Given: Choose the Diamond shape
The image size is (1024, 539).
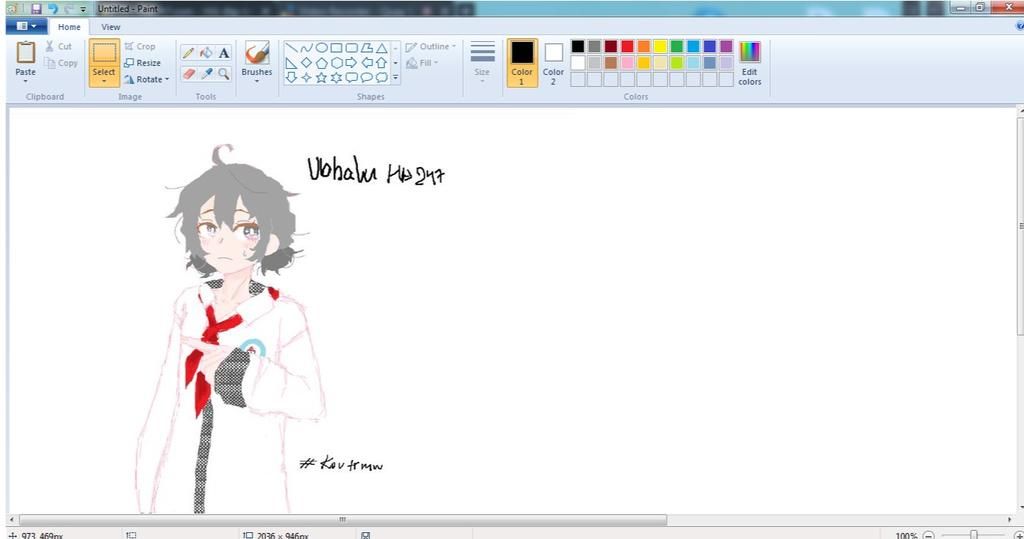Looking at the screenshot, I should 306,63.
